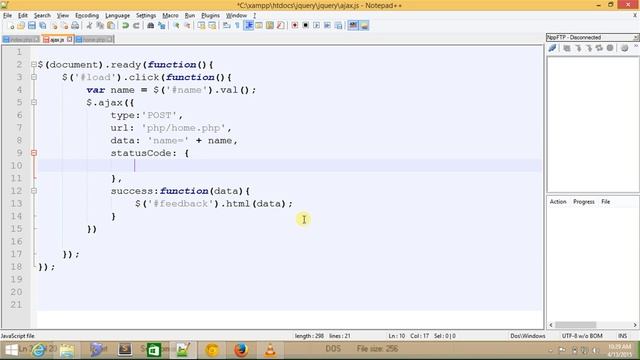Start macro recording with red dot icon

pyautogui.click(x=295, y=25)
